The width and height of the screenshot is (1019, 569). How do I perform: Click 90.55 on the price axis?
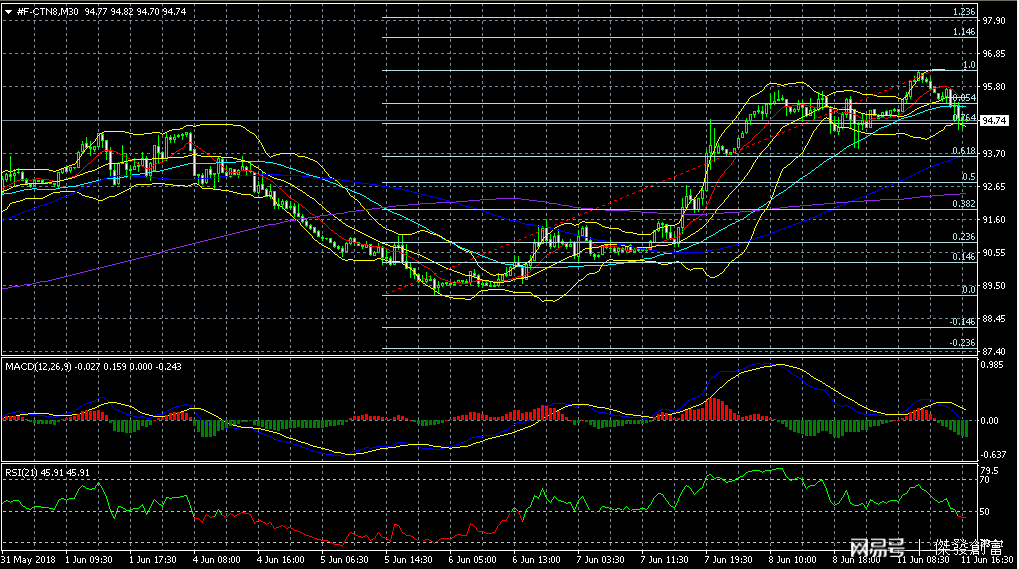[994, 253]
